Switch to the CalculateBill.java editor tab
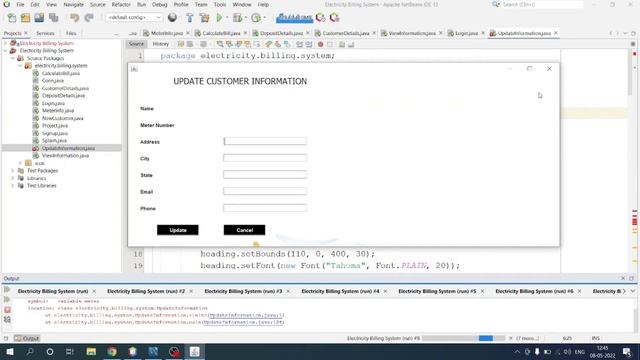Image resolution: width=640 pixels, height=360 pixels. point(221,33)
